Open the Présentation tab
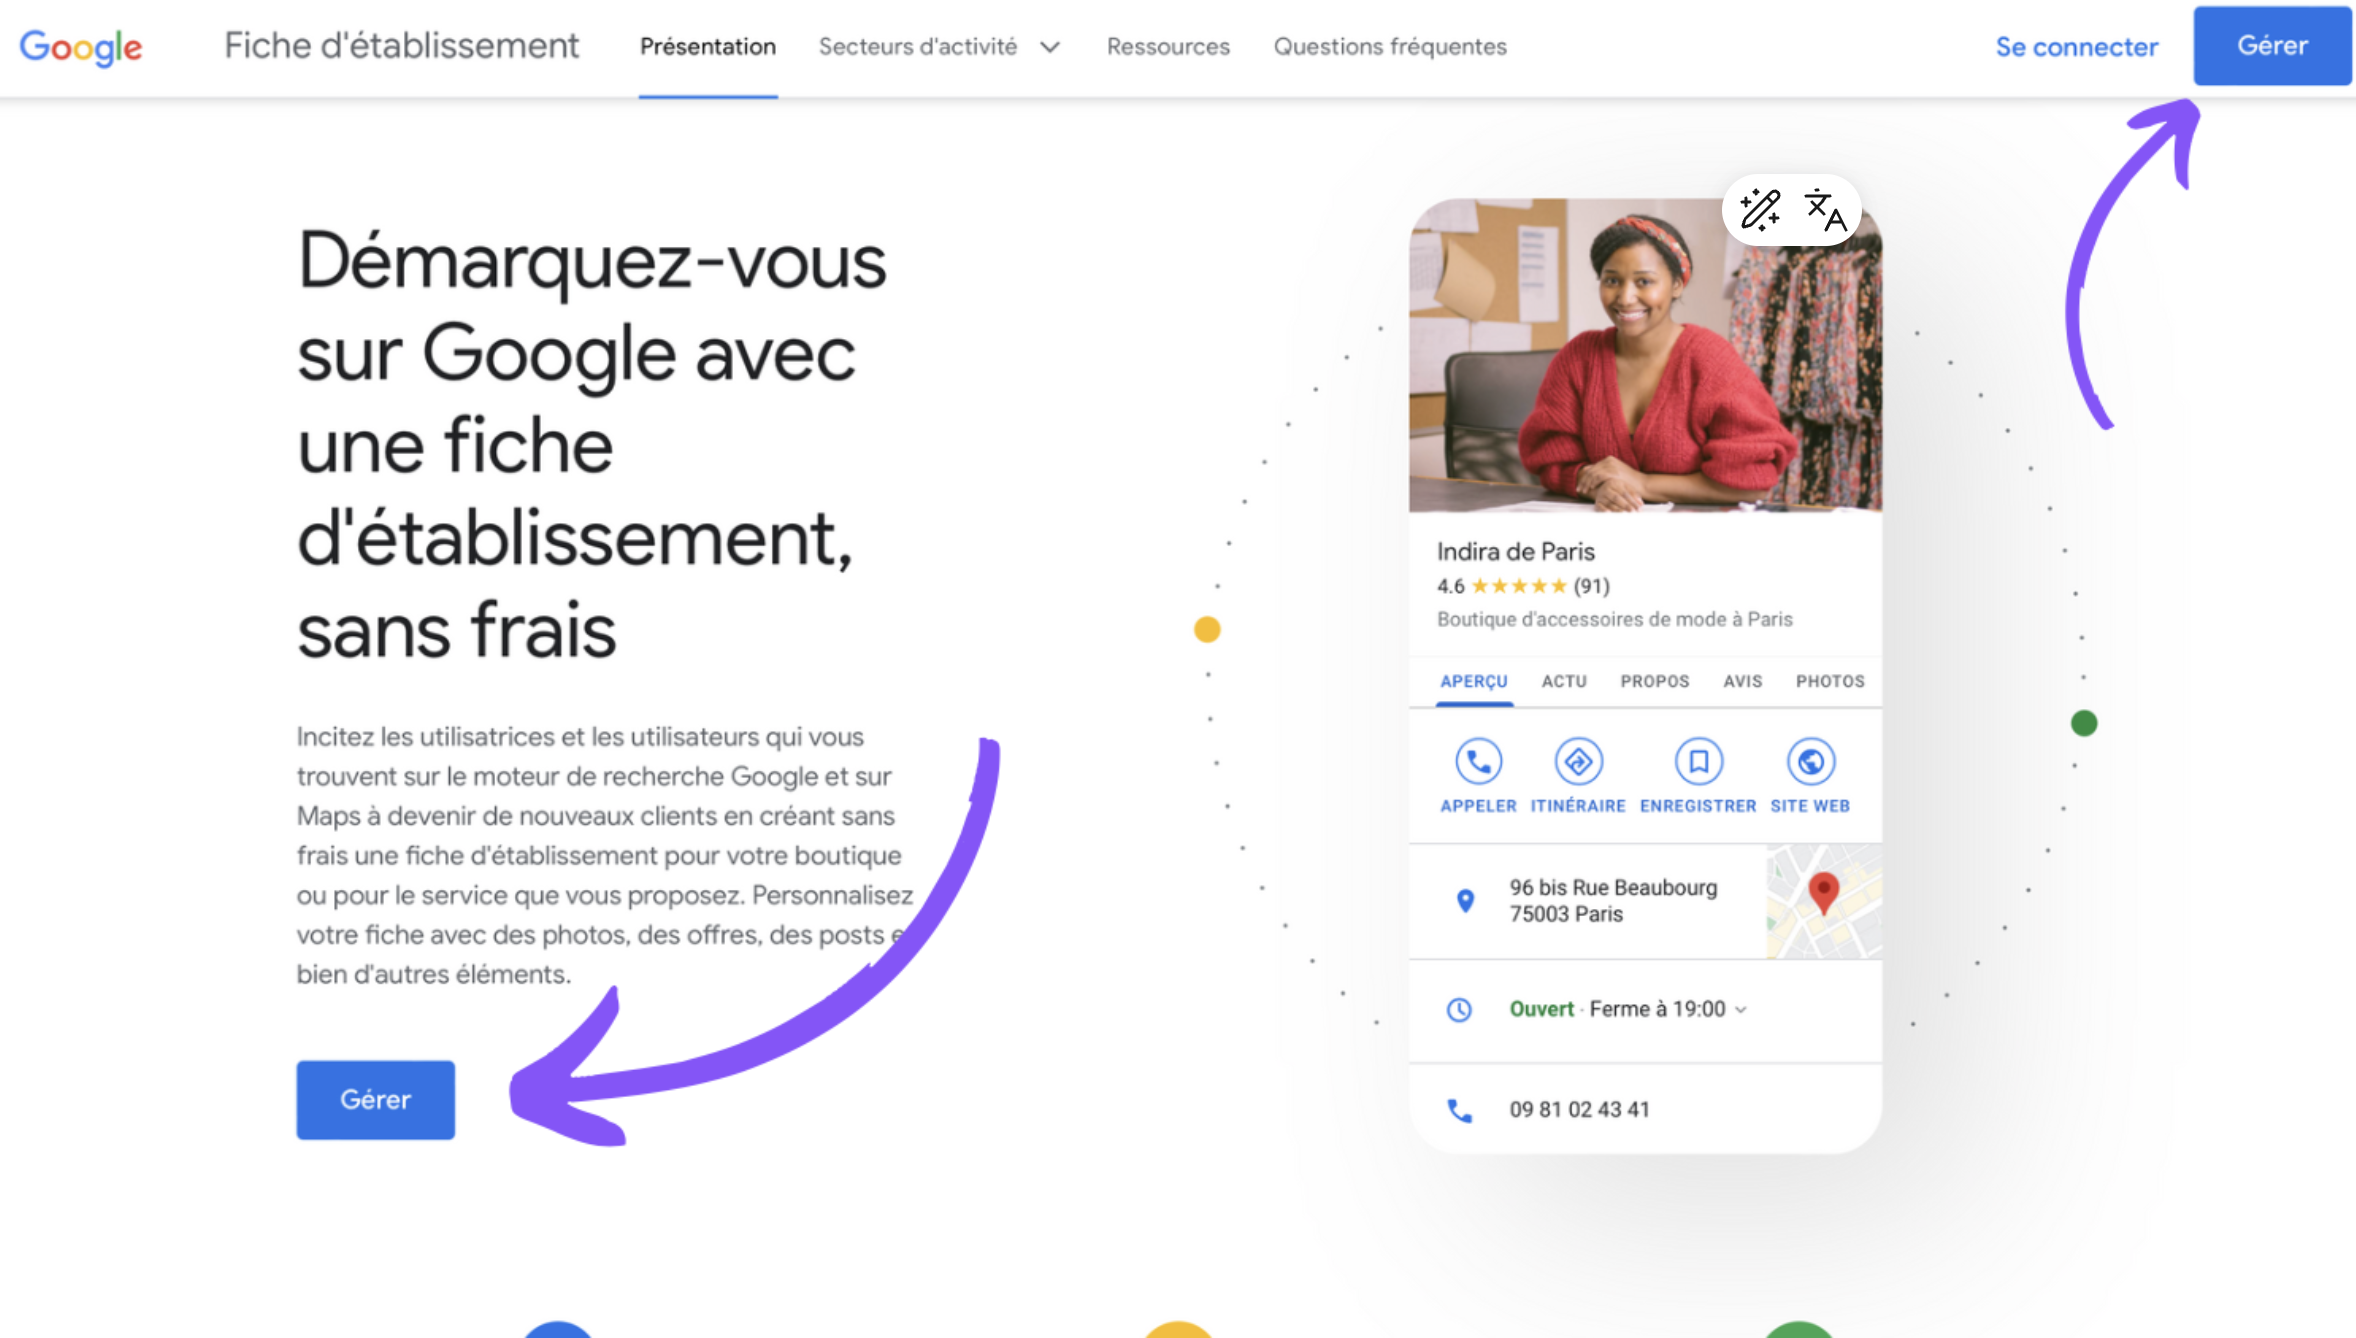This screenshot has height=1338, width=2356. click(x=708, y=47)
